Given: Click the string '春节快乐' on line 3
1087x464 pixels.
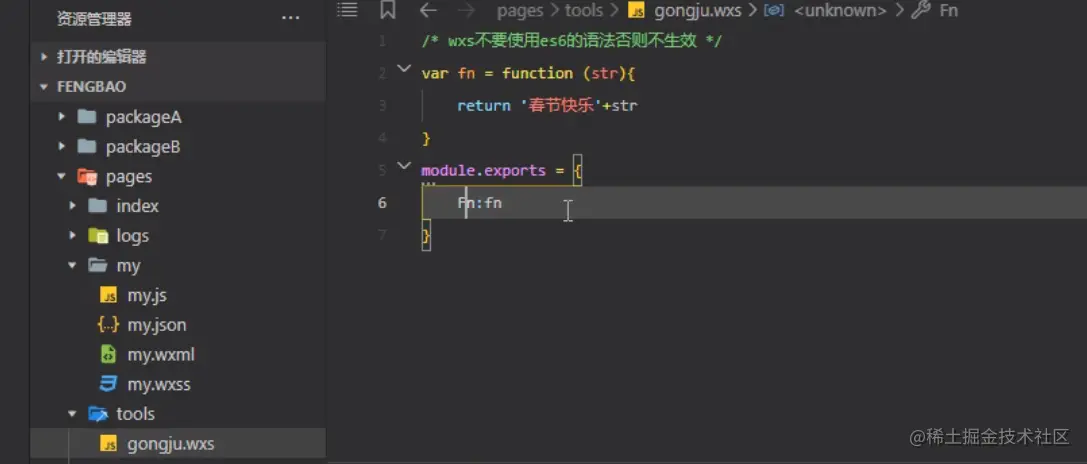Looking at the screenshot, I should 560,106.
